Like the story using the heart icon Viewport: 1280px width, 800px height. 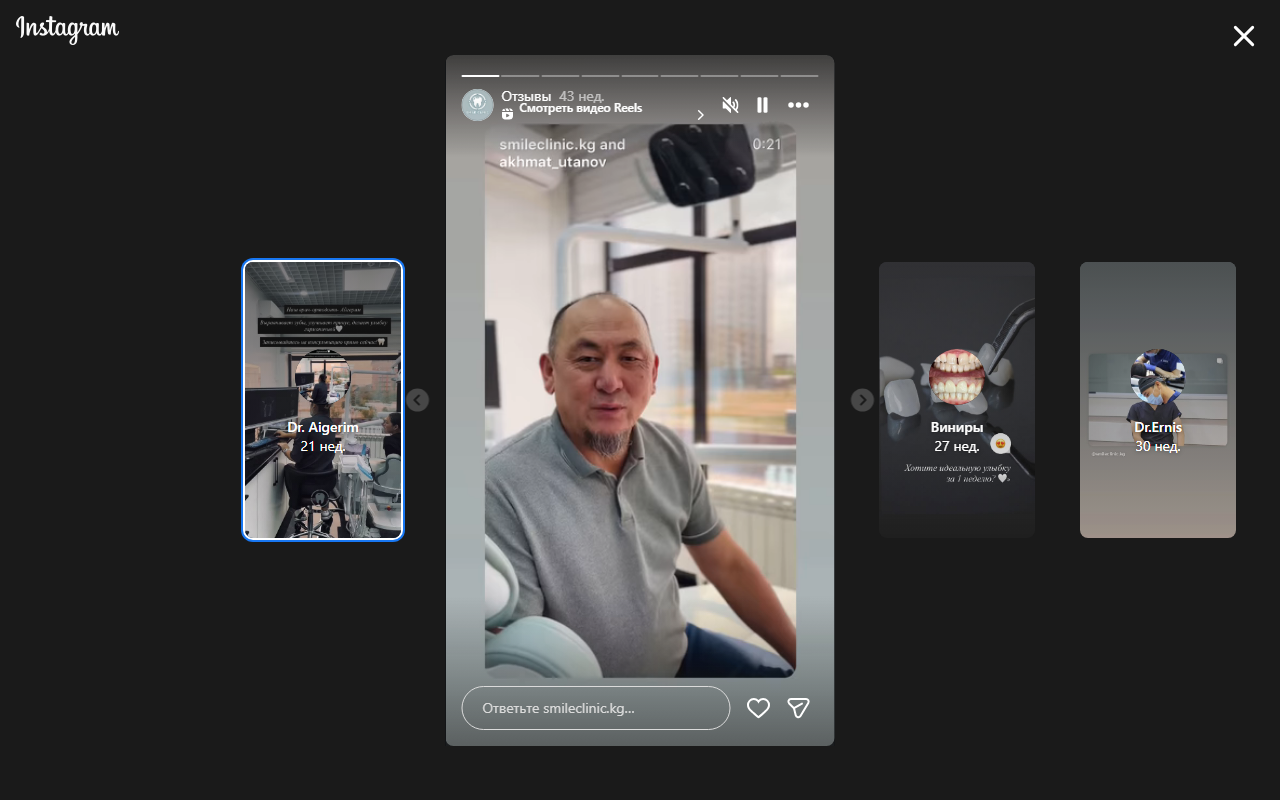pyautogui.click(x=758, y=708)
